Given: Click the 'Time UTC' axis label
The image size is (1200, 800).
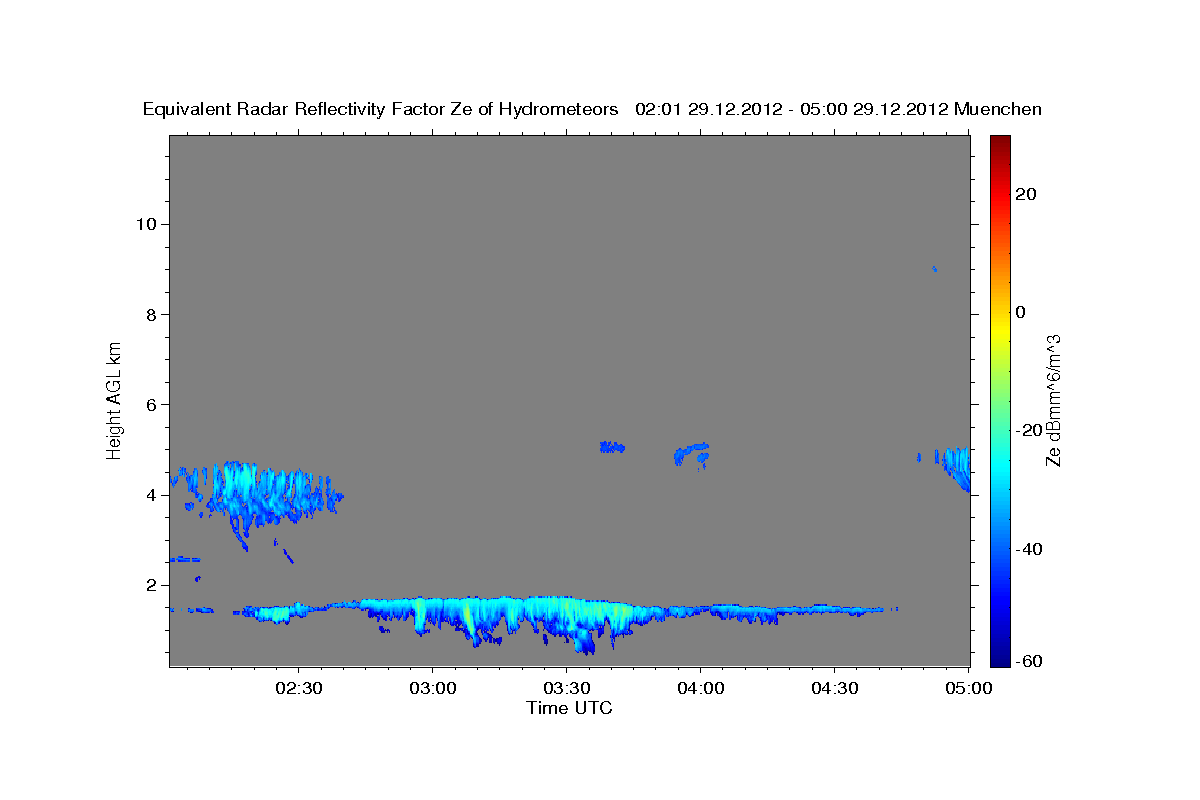Looking at the screenshot, I should tap(569, 708).
